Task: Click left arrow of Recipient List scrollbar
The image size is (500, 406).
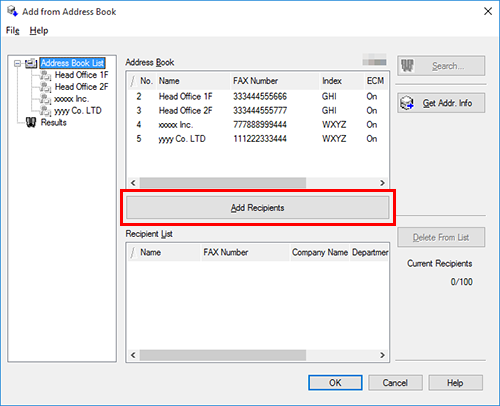Action: (x=133, y=355)
